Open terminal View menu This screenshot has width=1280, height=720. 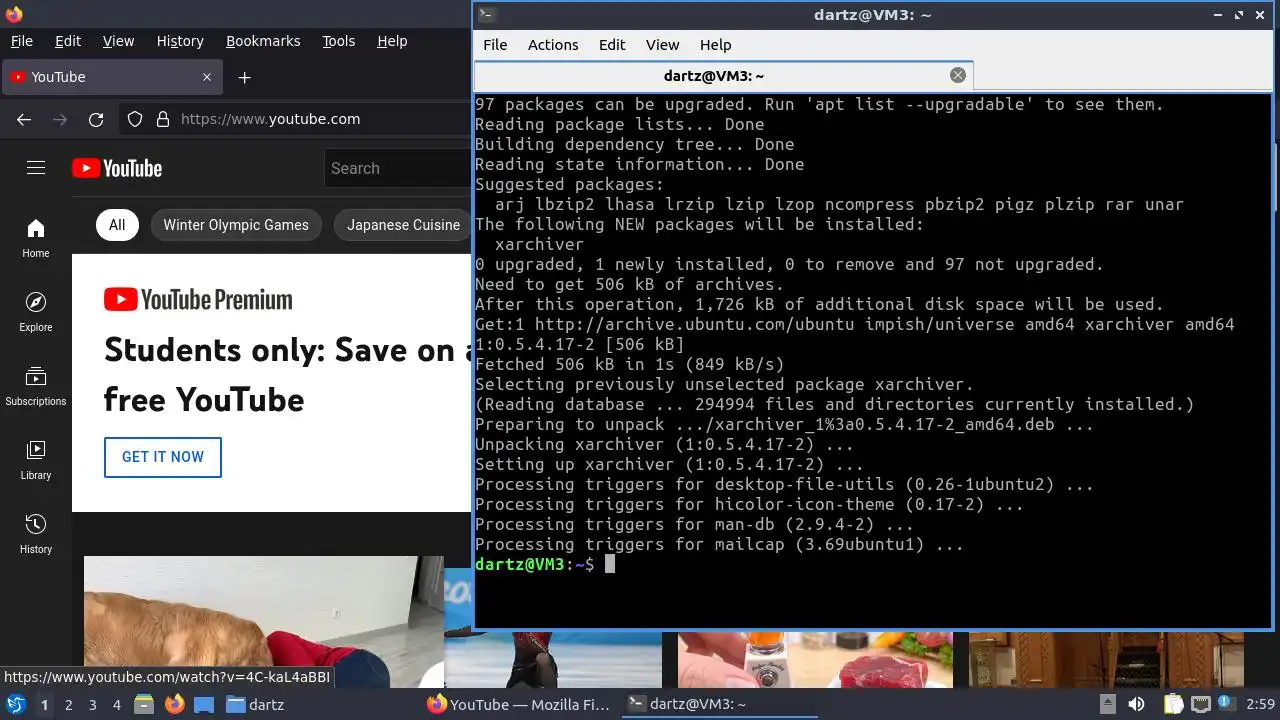pos(662,45)
